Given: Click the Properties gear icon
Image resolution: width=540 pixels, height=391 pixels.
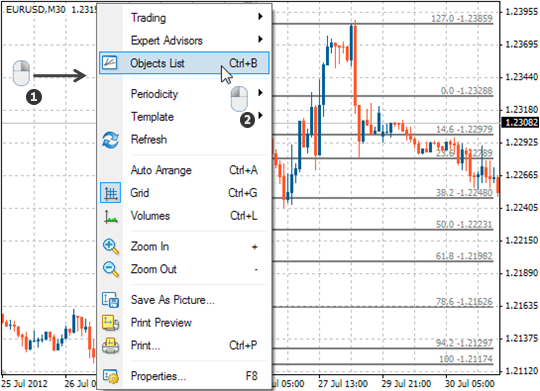Looking at the screenshot, I should (x=111, y=376).
